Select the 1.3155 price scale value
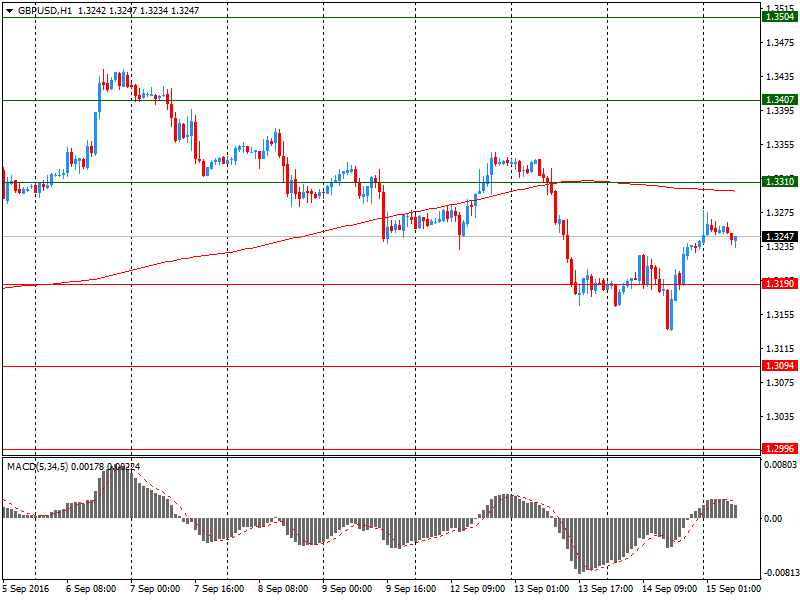The height and width of the screenshot is (600, 800). tap(780, 314)
